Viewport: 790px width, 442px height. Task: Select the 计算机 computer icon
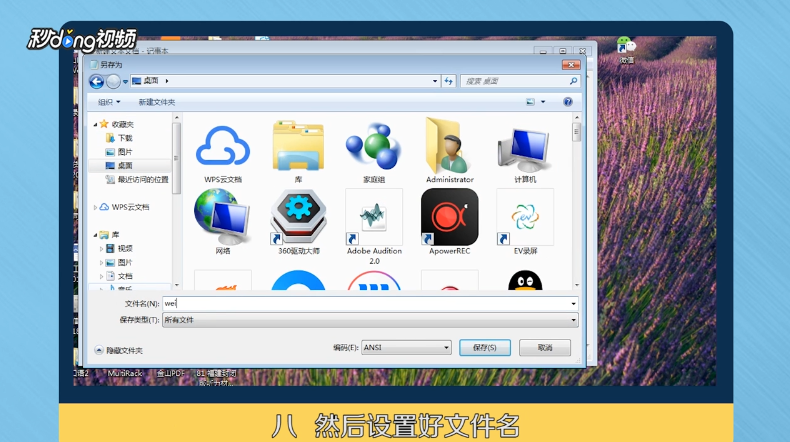(525, 148)
